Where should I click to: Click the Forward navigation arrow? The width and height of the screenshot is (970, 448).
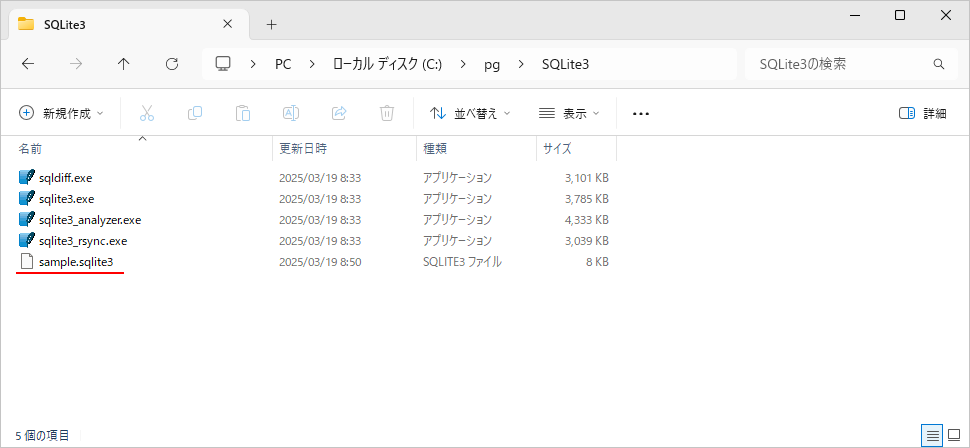point(76,64)
